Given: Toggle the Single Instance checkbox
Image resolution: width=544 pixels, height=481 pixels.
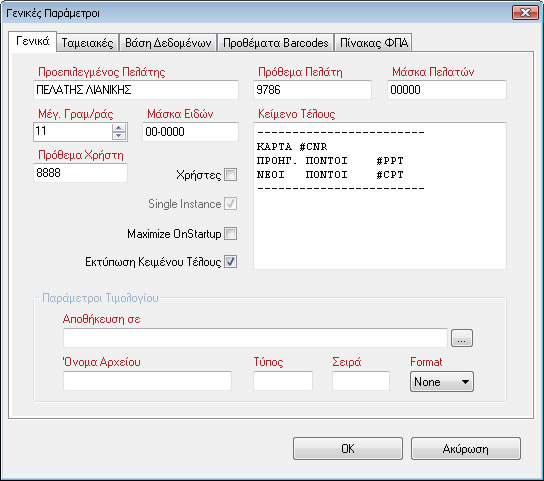Looking at the screenshot, I should point(230,204).
